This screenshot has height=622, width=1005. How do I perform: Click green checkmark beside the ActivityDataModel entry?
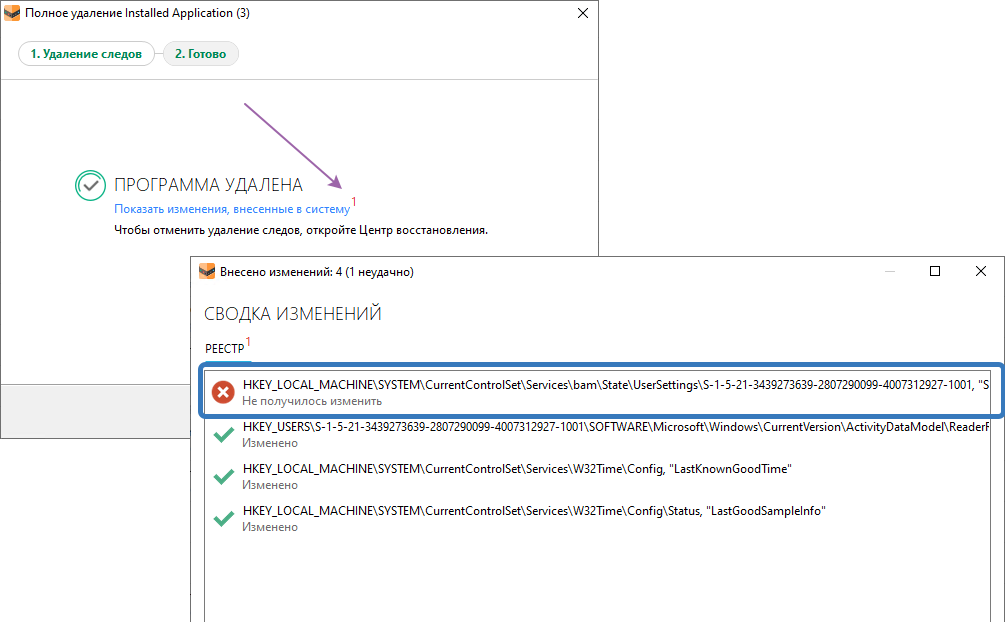click(x=224, y=434)
